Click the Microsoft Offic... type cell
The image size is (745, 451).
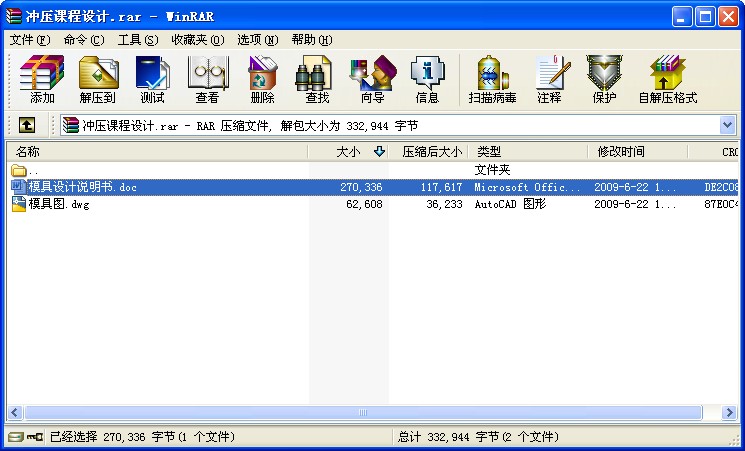(x=527, y=187)
